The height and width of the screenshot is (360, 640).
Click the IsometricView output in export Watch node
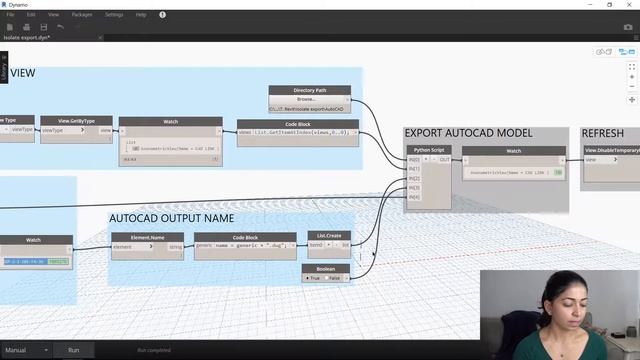509,173
